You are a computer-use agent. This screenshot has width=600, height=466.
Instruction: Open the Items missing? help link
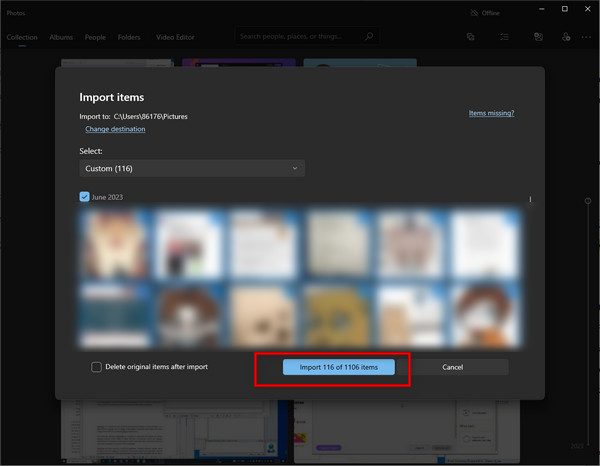tap(491, 113)
